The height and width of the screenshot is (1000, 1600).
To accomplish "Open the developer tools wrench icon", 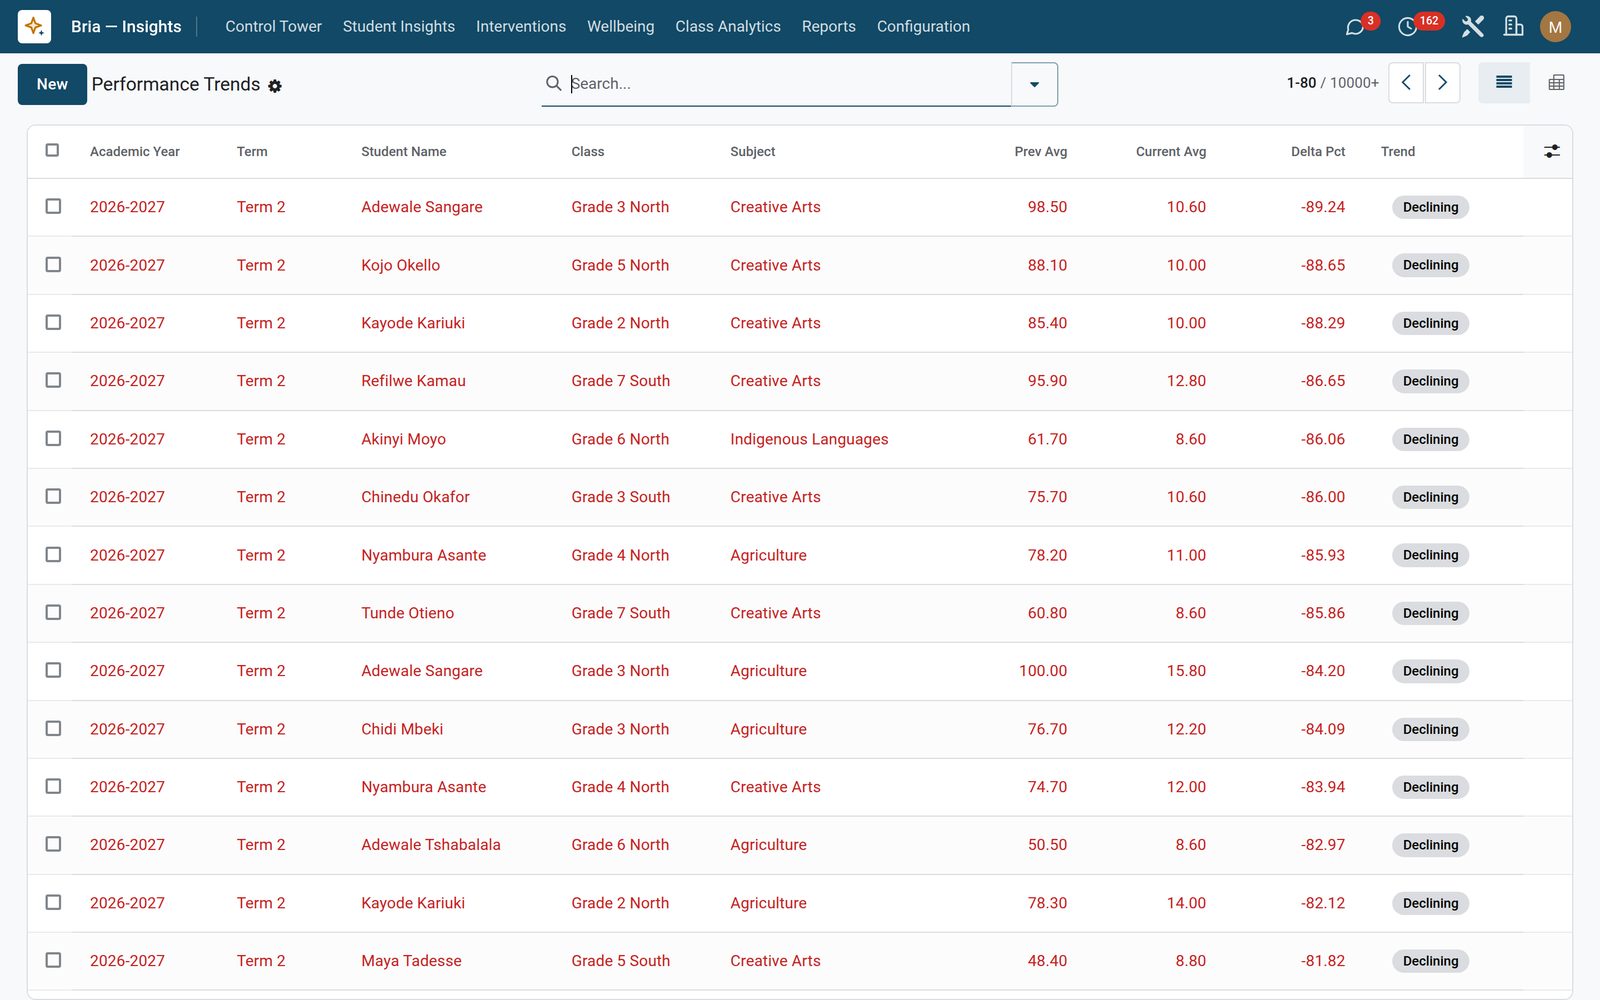I will [1472, 27].
